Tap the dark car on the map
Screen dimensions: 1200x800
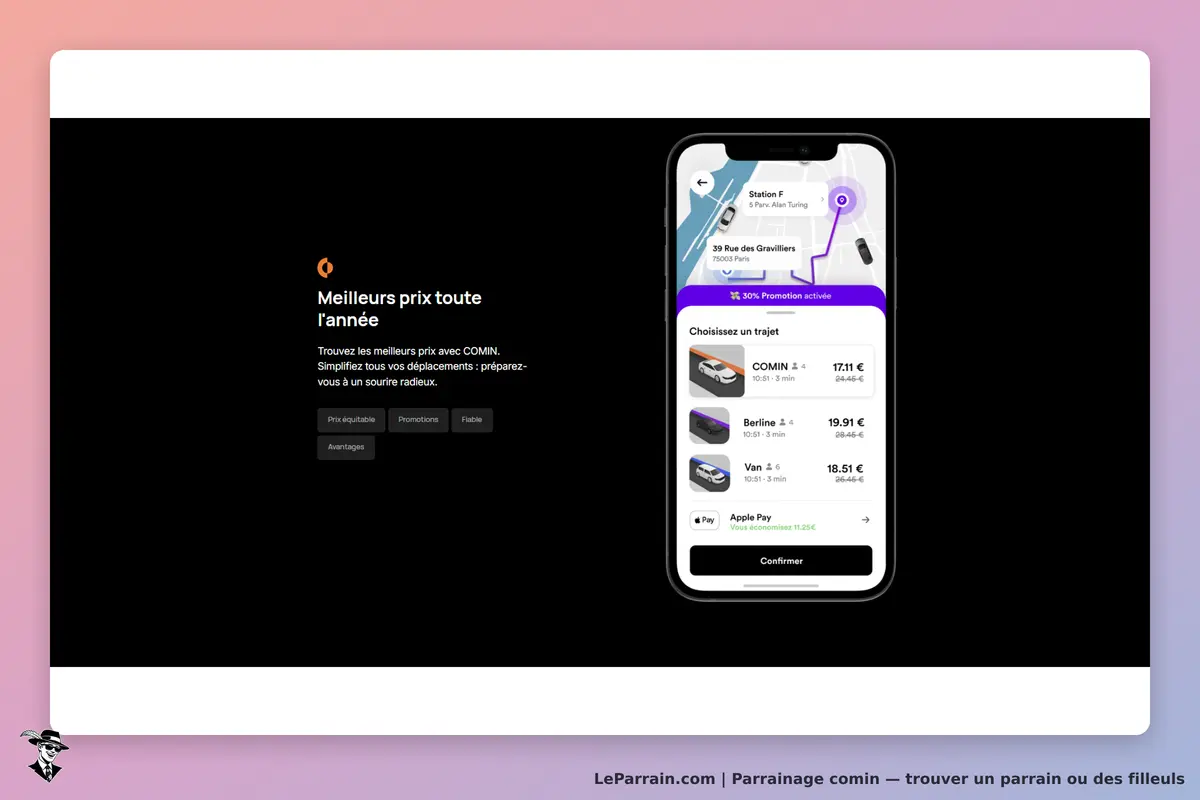(x=863, y=250)
